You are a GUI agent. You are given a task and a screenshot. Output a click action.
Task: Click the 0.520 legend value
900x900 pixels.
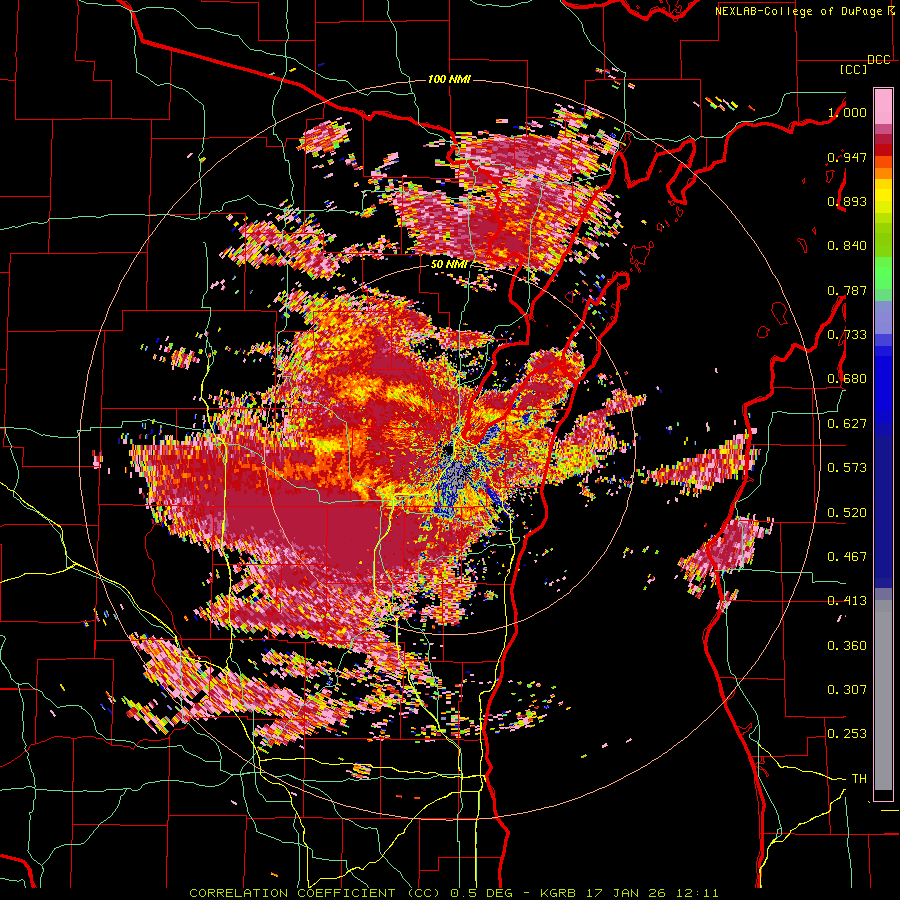847,513
